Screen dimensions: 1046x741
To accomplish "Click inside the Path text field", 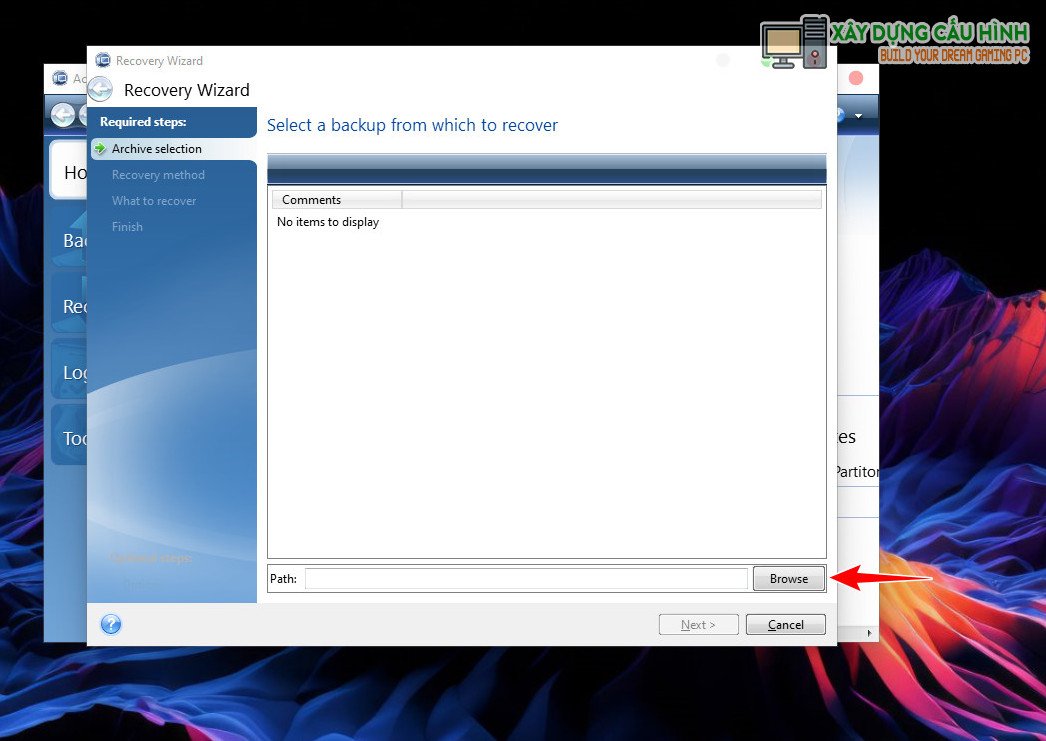I will click(x=526, y=579).
